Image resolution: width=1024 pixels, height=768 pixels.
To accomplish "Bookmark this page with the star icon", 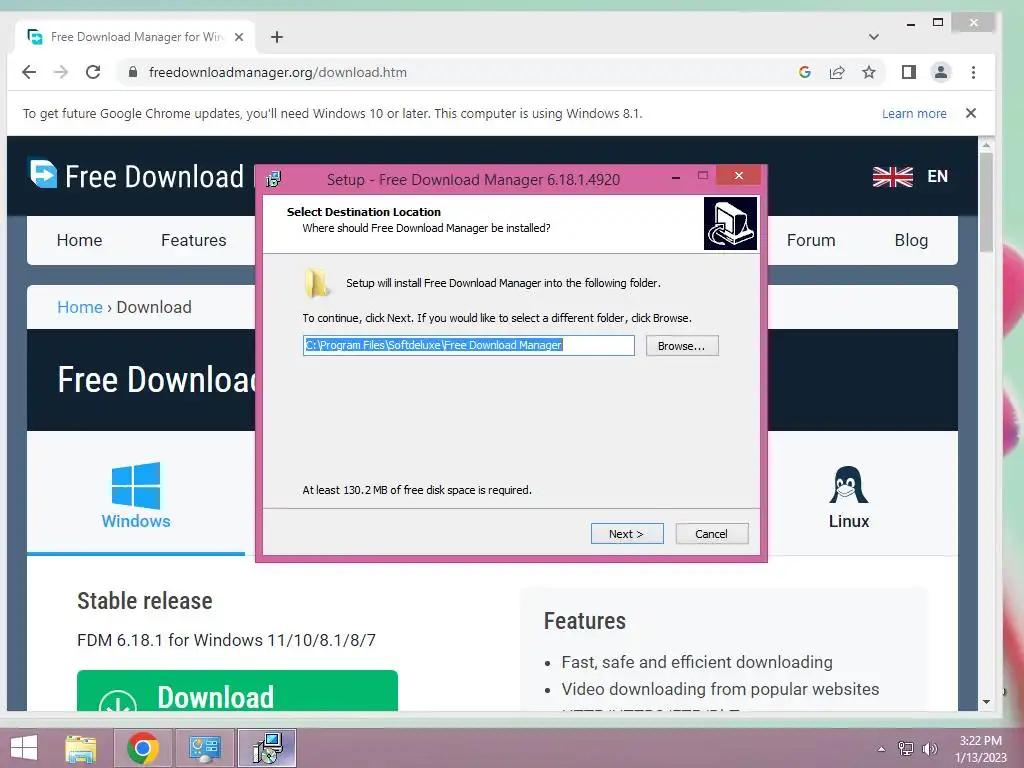I will point(869,72).
